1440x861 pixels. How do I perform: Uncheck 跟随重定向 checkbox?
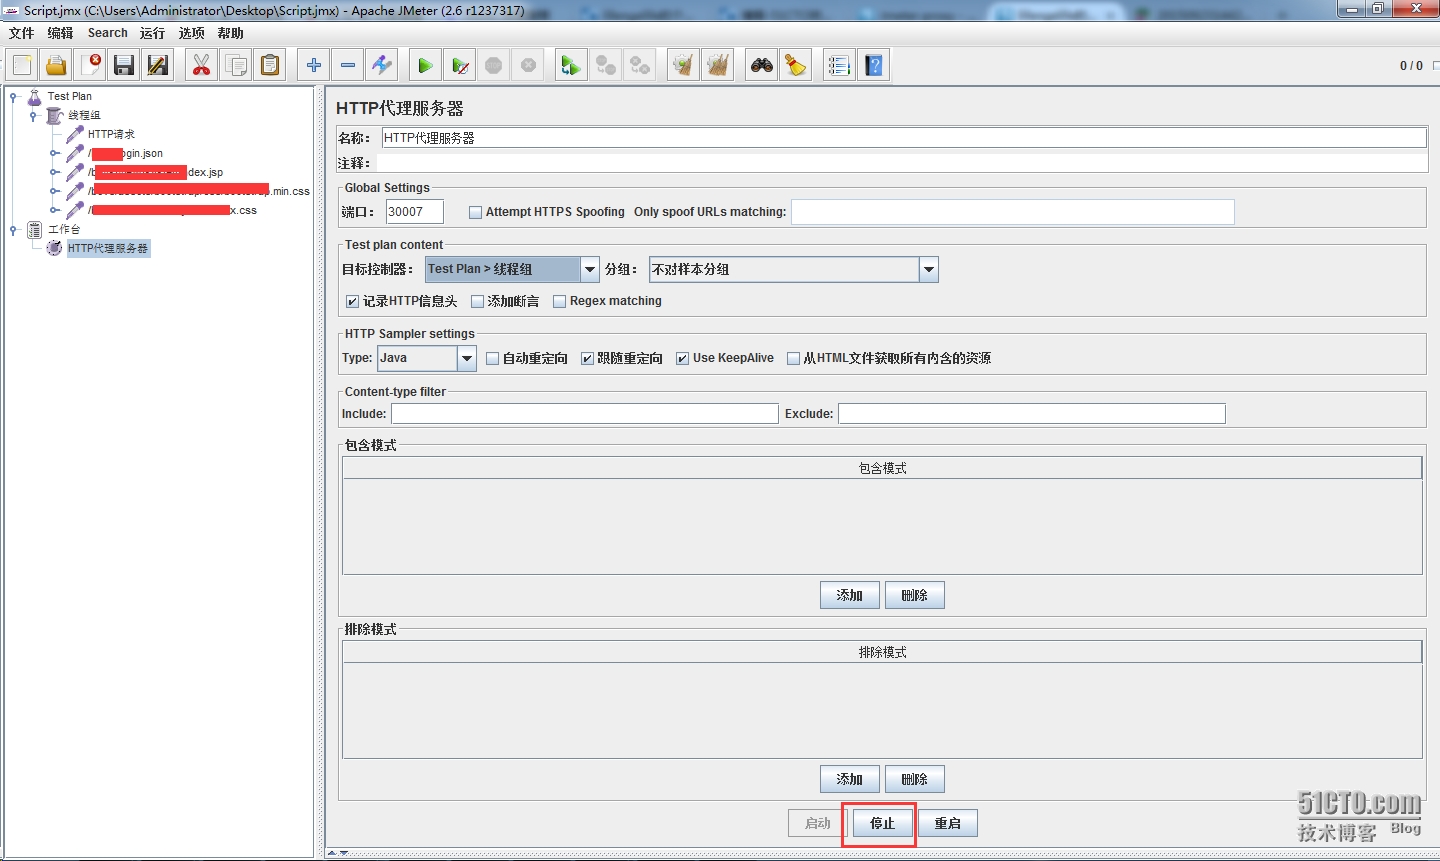[588, 358]
